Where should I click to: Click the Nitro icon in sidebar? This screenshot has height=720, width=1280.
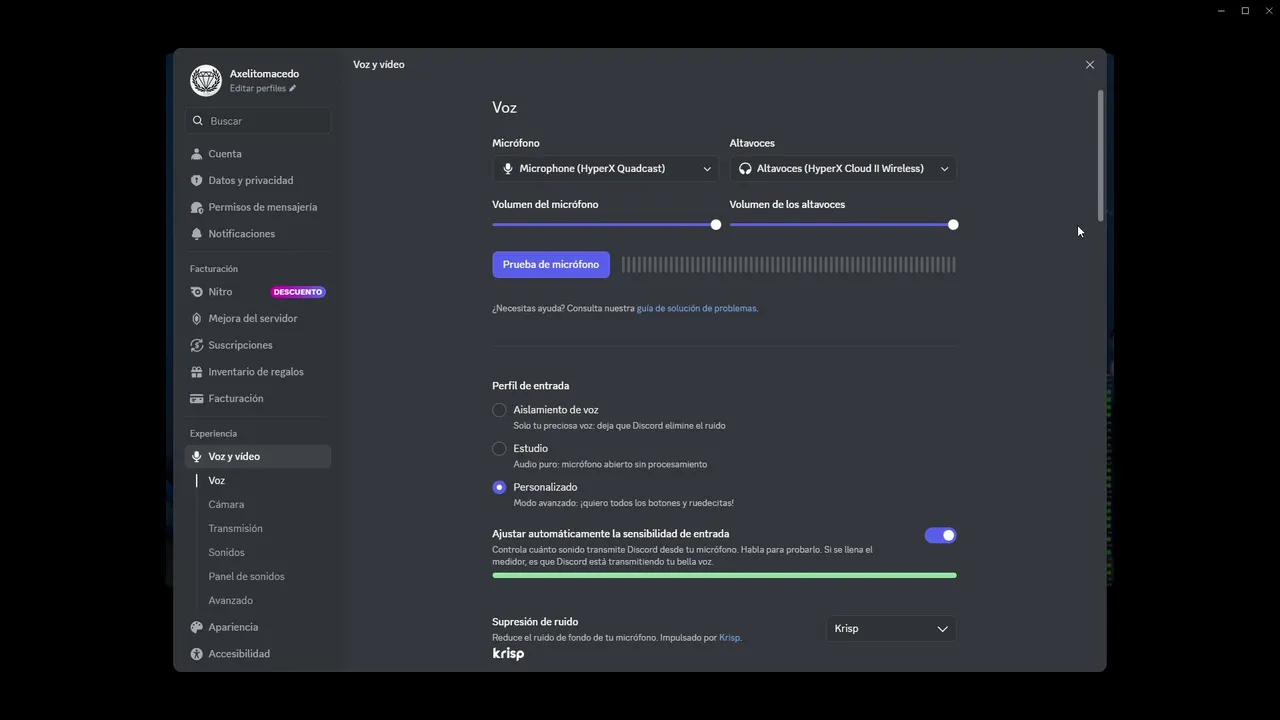(196, 292)
